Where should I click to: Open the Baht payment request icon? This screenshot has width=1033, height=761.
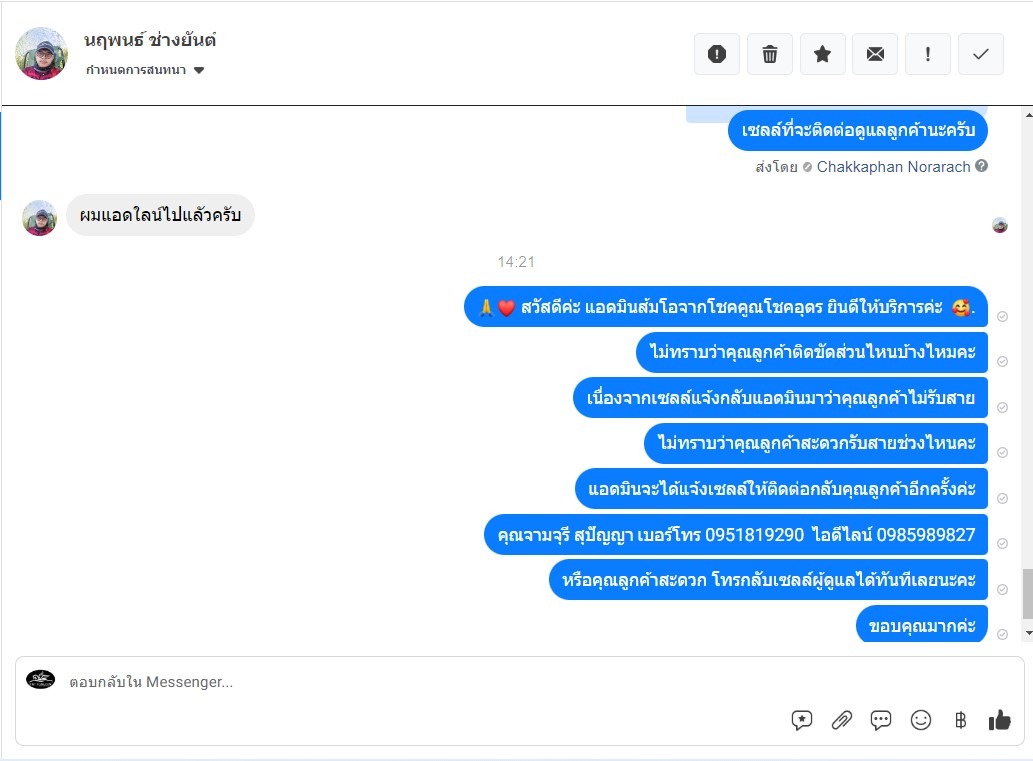[x=960, y=720]
